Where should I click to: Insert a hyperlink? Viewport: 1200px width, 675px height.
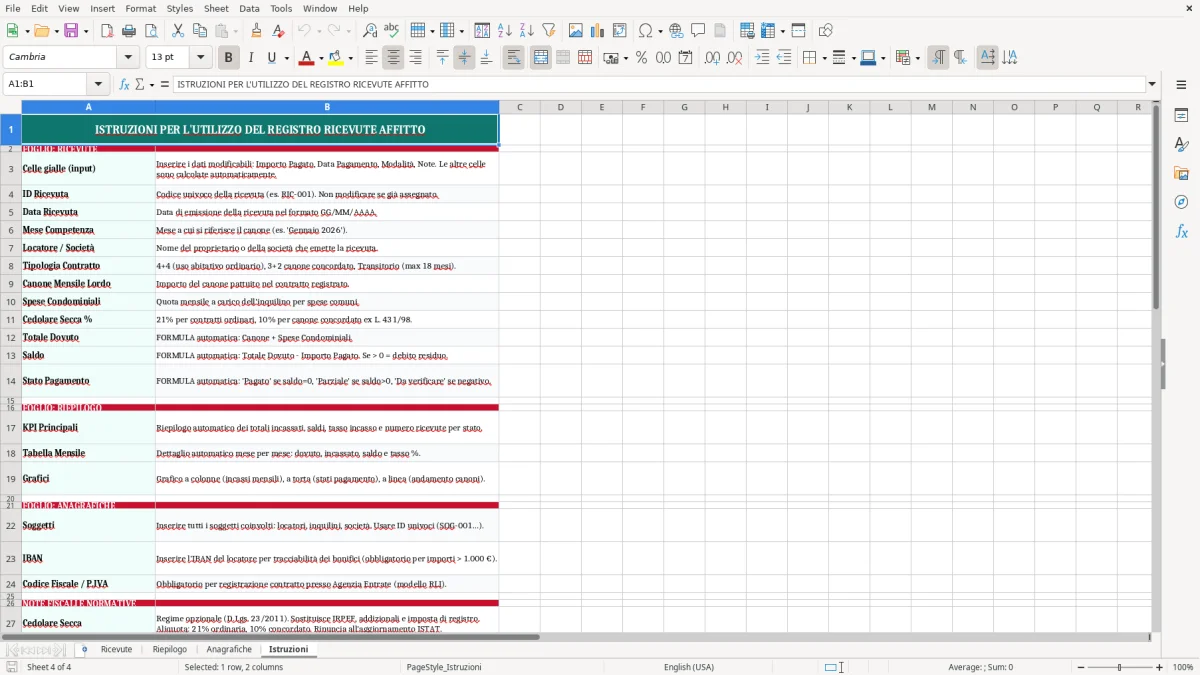tap(676, 31)
